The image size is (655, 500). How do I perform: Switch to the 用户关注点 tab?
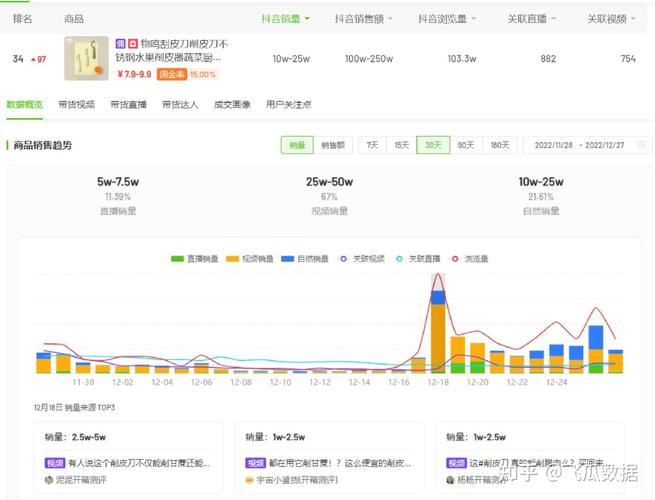[x=289, y=104]
